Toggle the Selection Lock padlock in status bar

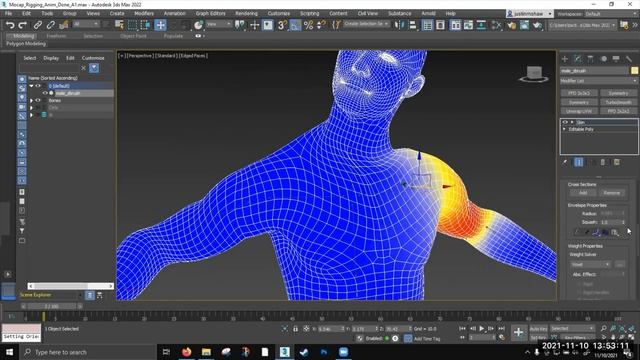pyautogui.click(x=295, y=329)
